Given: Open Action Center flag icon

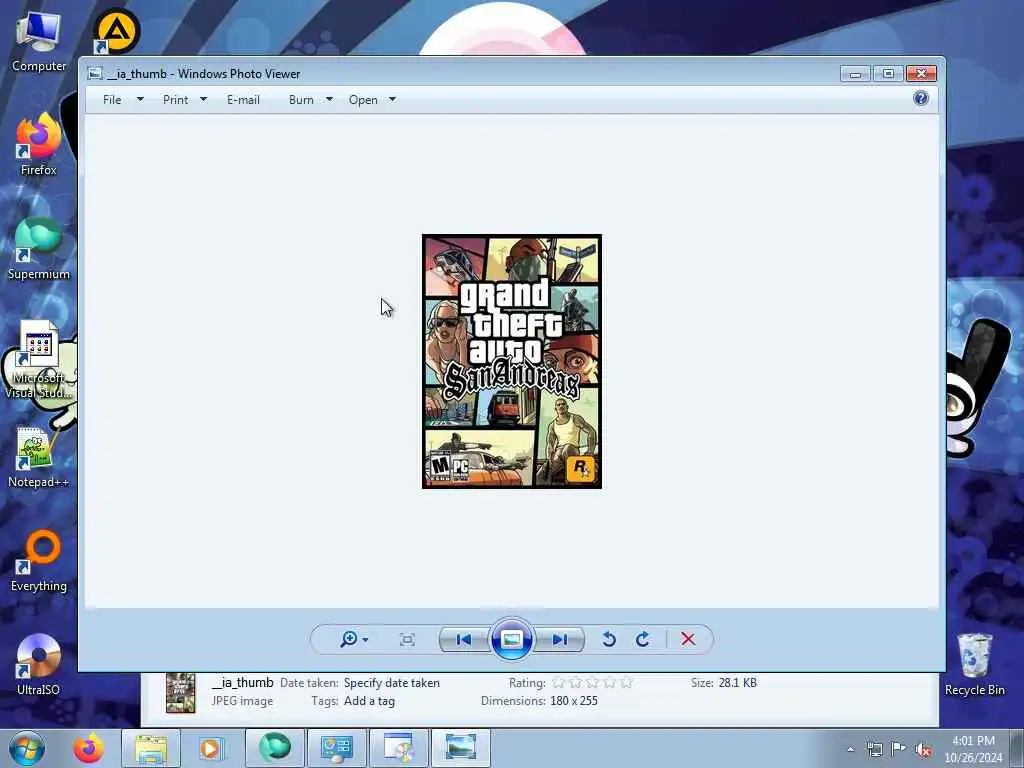Looking at the screenshot, I should [x=899, y=749].
